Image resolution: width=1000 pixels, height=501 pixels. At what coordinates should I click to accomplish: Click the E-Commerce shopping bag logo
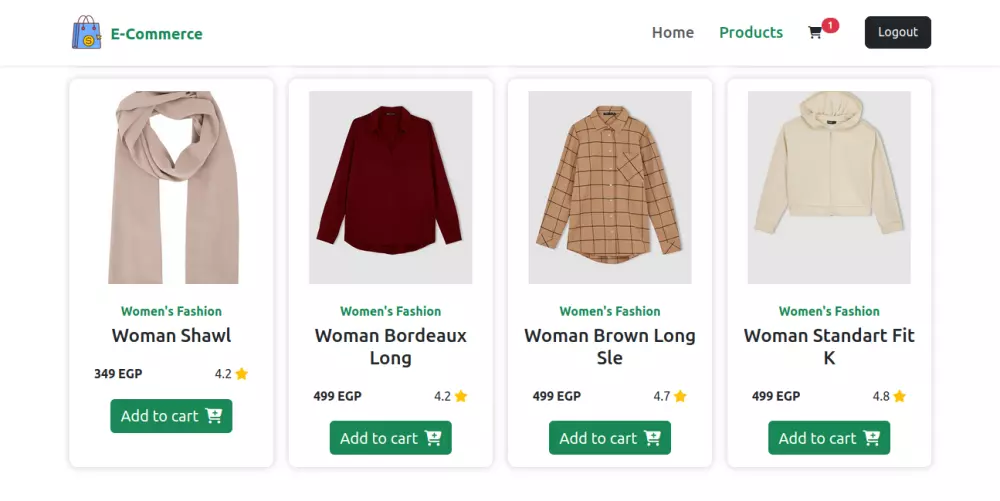(x=87, y=33)
